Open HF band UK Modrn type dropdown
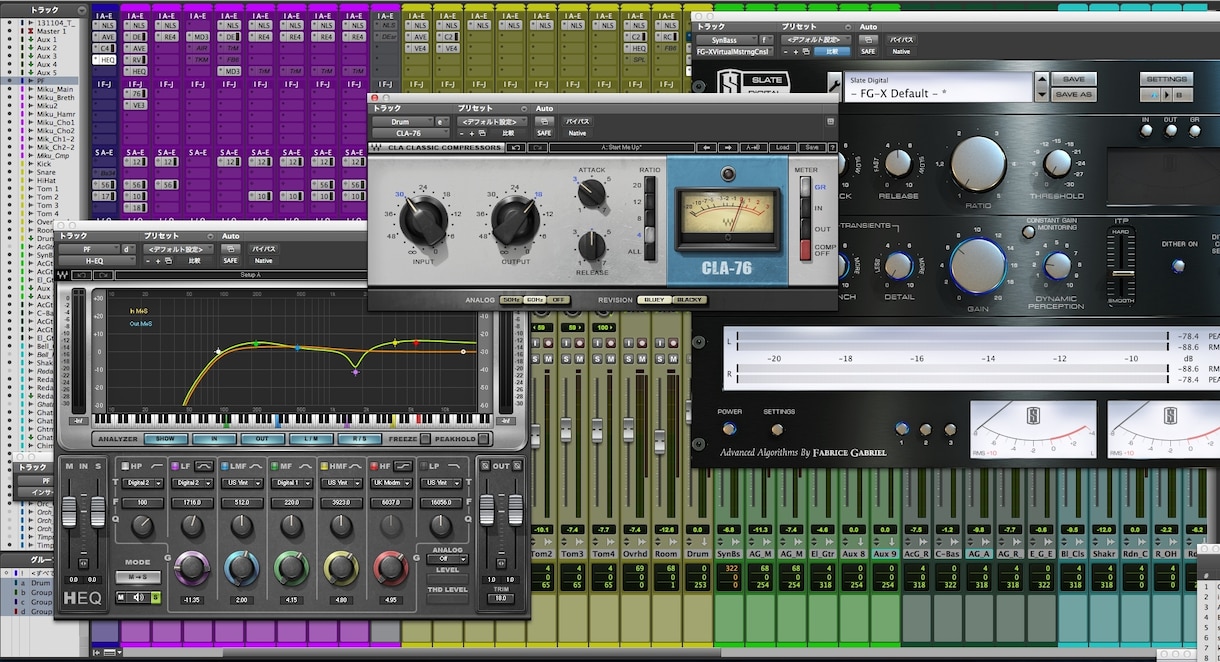1220x662 pixels. 392,482
